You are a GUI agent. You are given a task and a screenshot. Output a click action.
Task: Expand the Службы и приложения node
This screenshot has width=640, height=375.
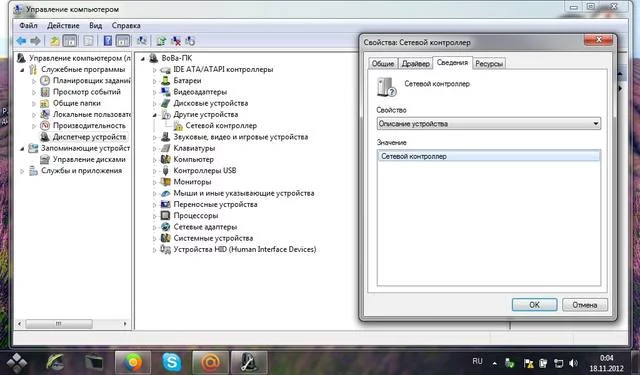[22, 171]
